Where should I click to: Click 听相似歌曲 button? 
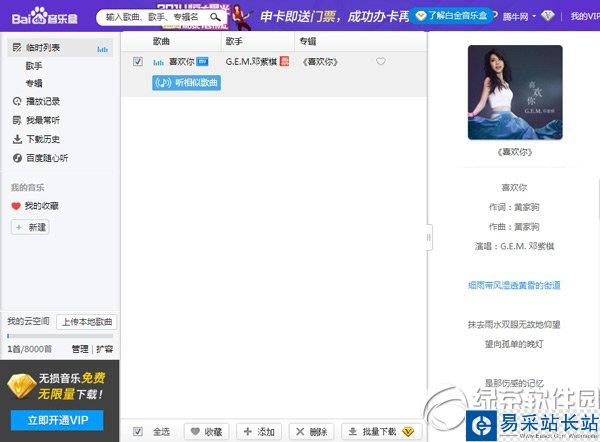pos(186,83)
